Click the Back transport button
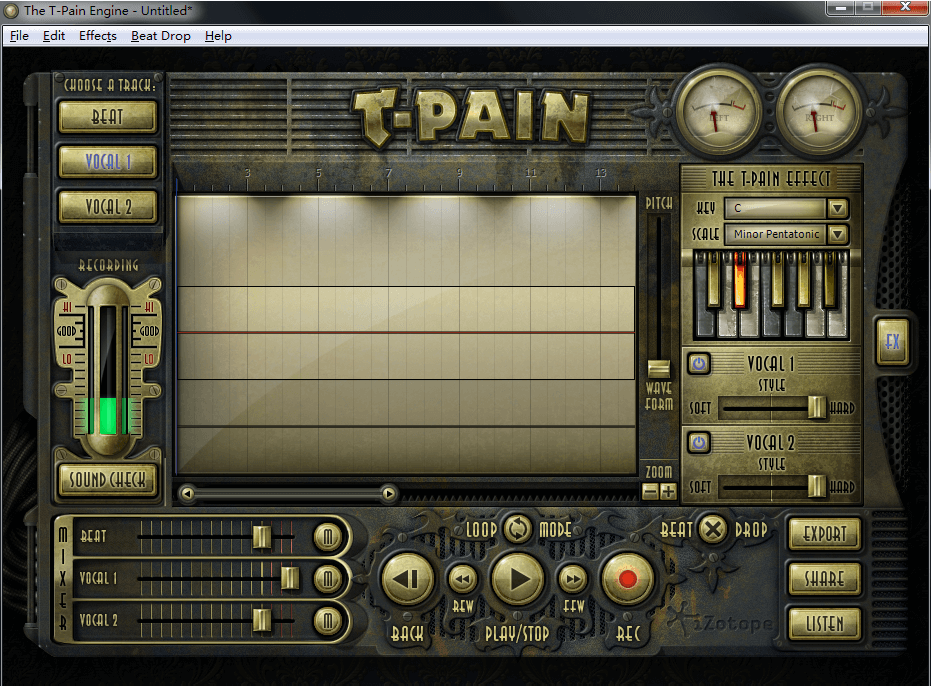 coord(407,579)
